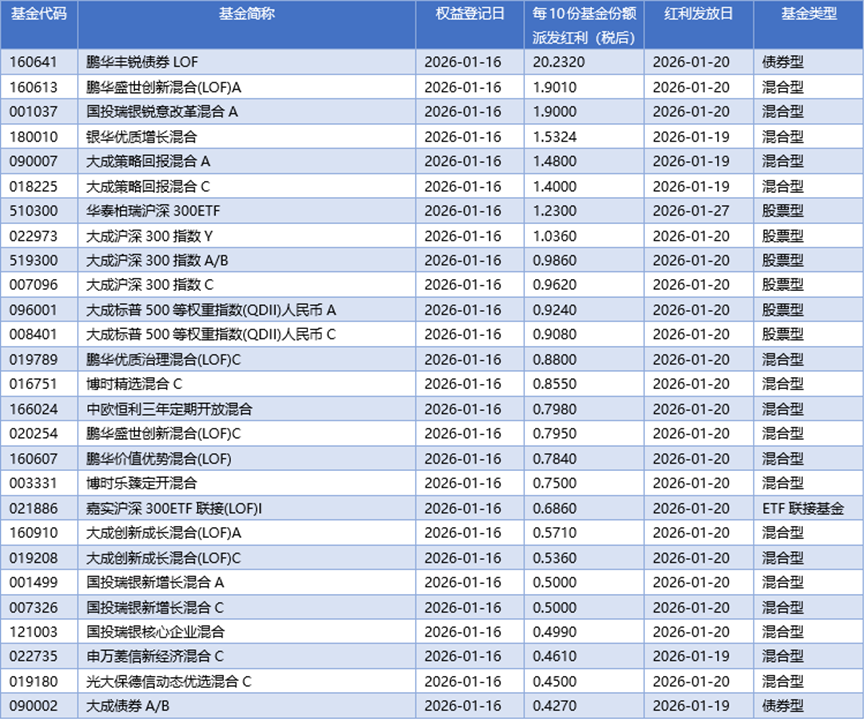Select fund code 160641
The width and height of the screenshot is (865, 720).
(40, 63)
